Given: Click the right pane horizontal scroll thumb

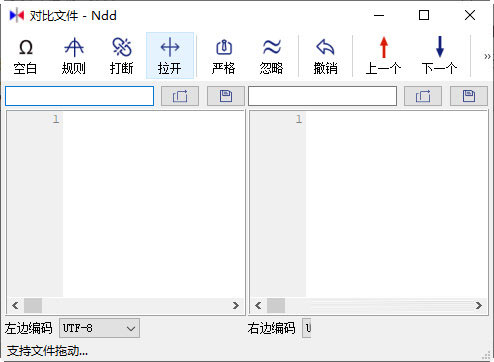Looking at the screenshot, I should coord(276,305).
